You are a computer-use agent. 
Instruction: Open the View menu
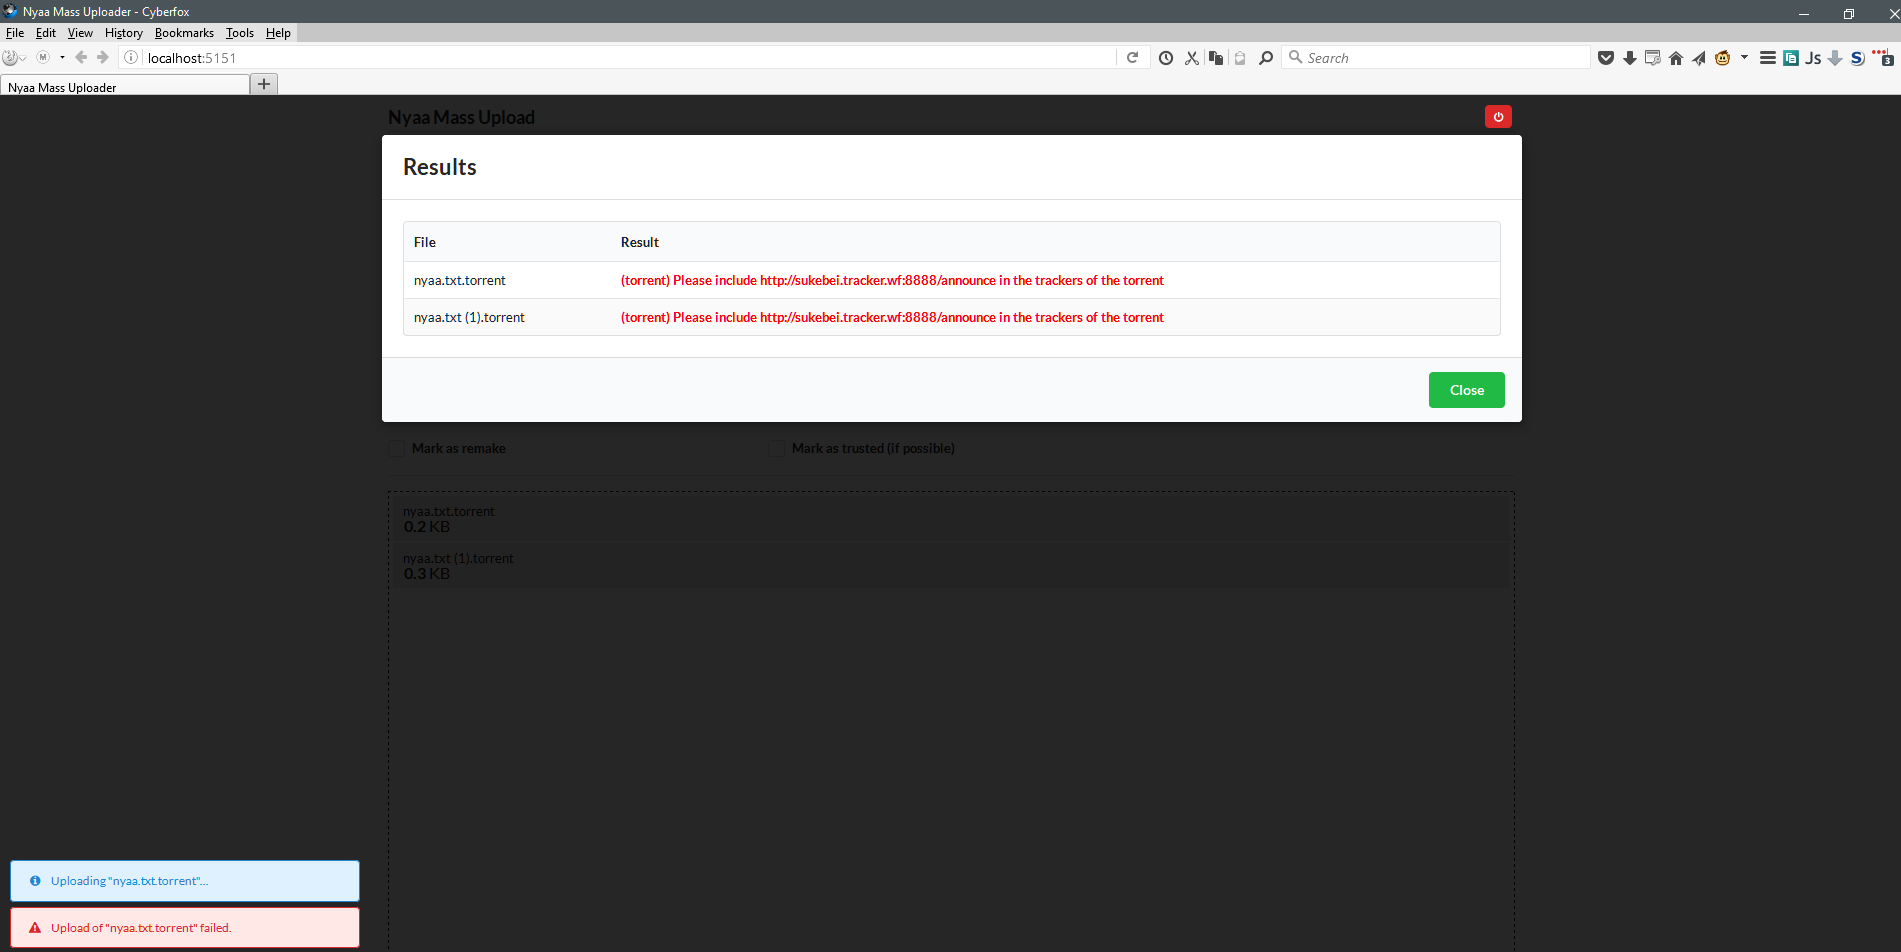[80, 33]
